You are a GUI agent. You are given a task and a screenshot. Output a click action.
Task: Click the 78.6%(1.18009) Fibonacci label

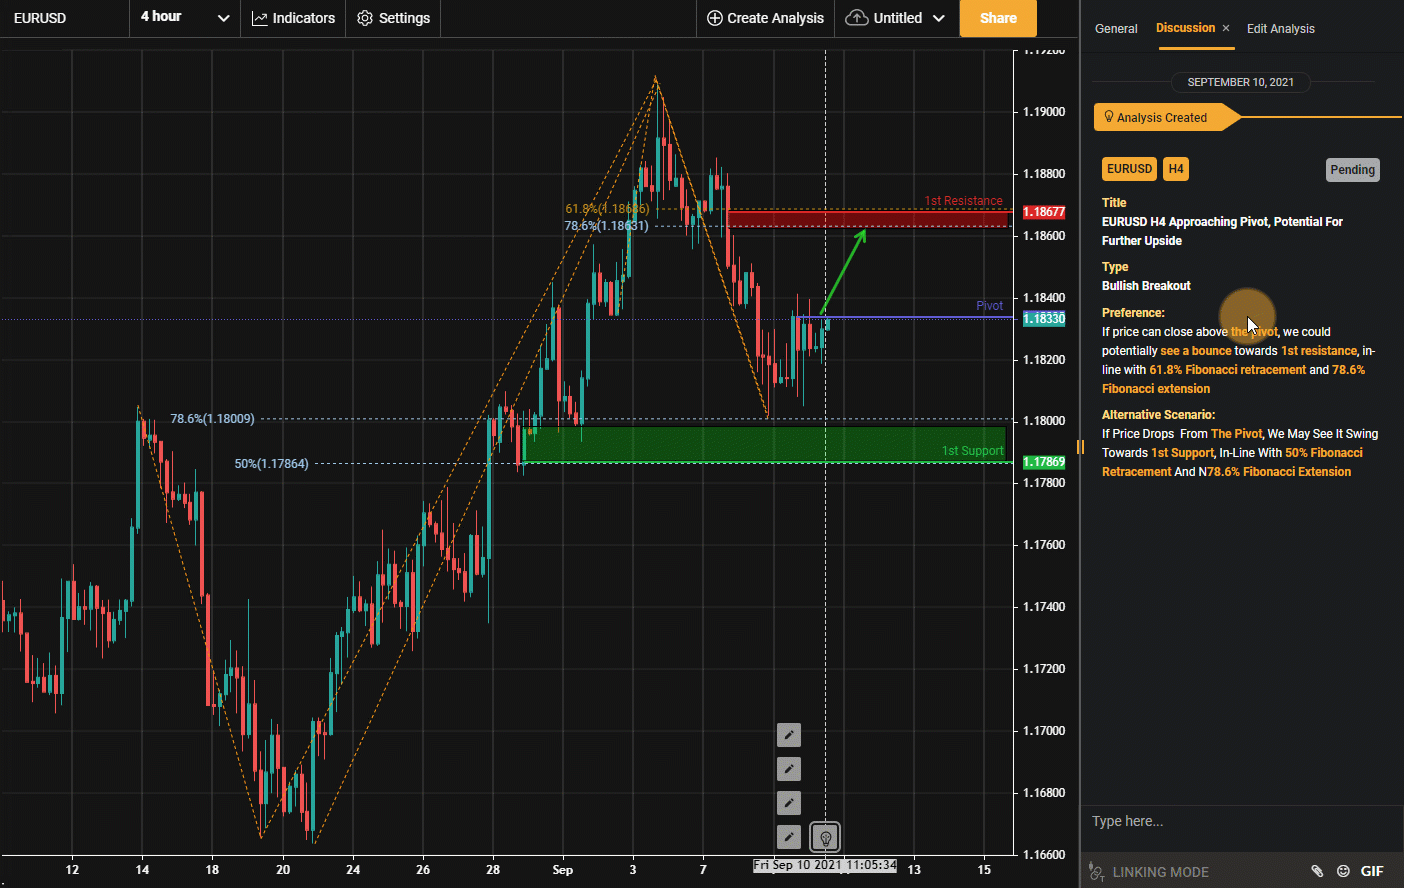click(x=212, y=419)
